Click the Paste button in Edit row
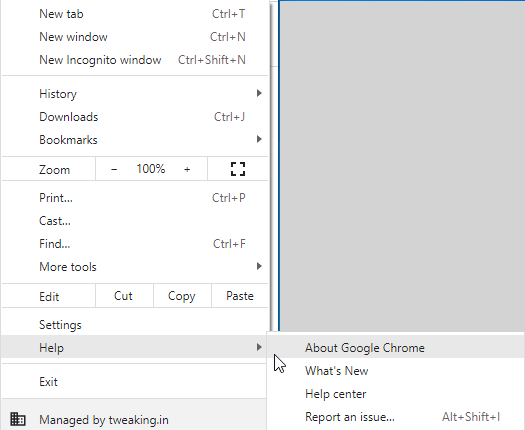 (240, 296)
